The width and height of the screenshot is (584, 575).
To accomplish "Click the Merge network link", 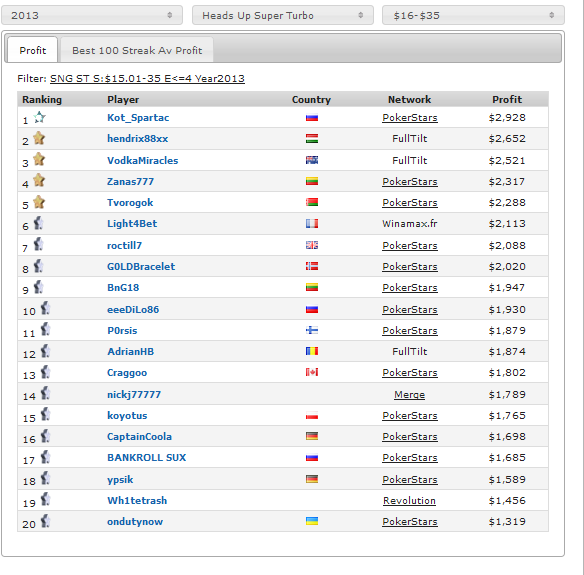I will pyautogui.click(x=409, y=395).
